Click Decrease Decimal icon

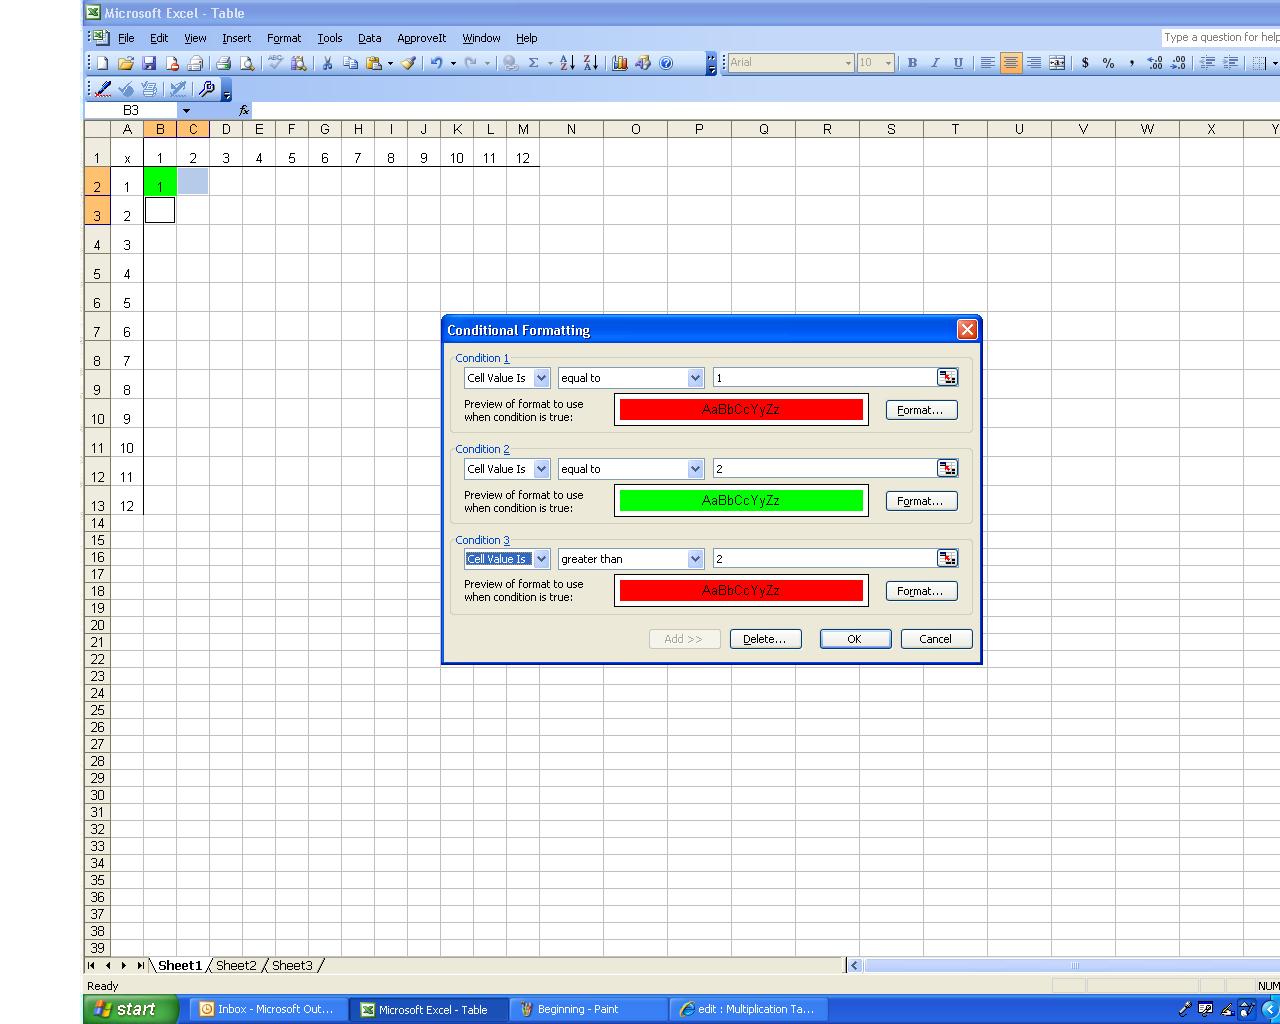(1178, 63)
